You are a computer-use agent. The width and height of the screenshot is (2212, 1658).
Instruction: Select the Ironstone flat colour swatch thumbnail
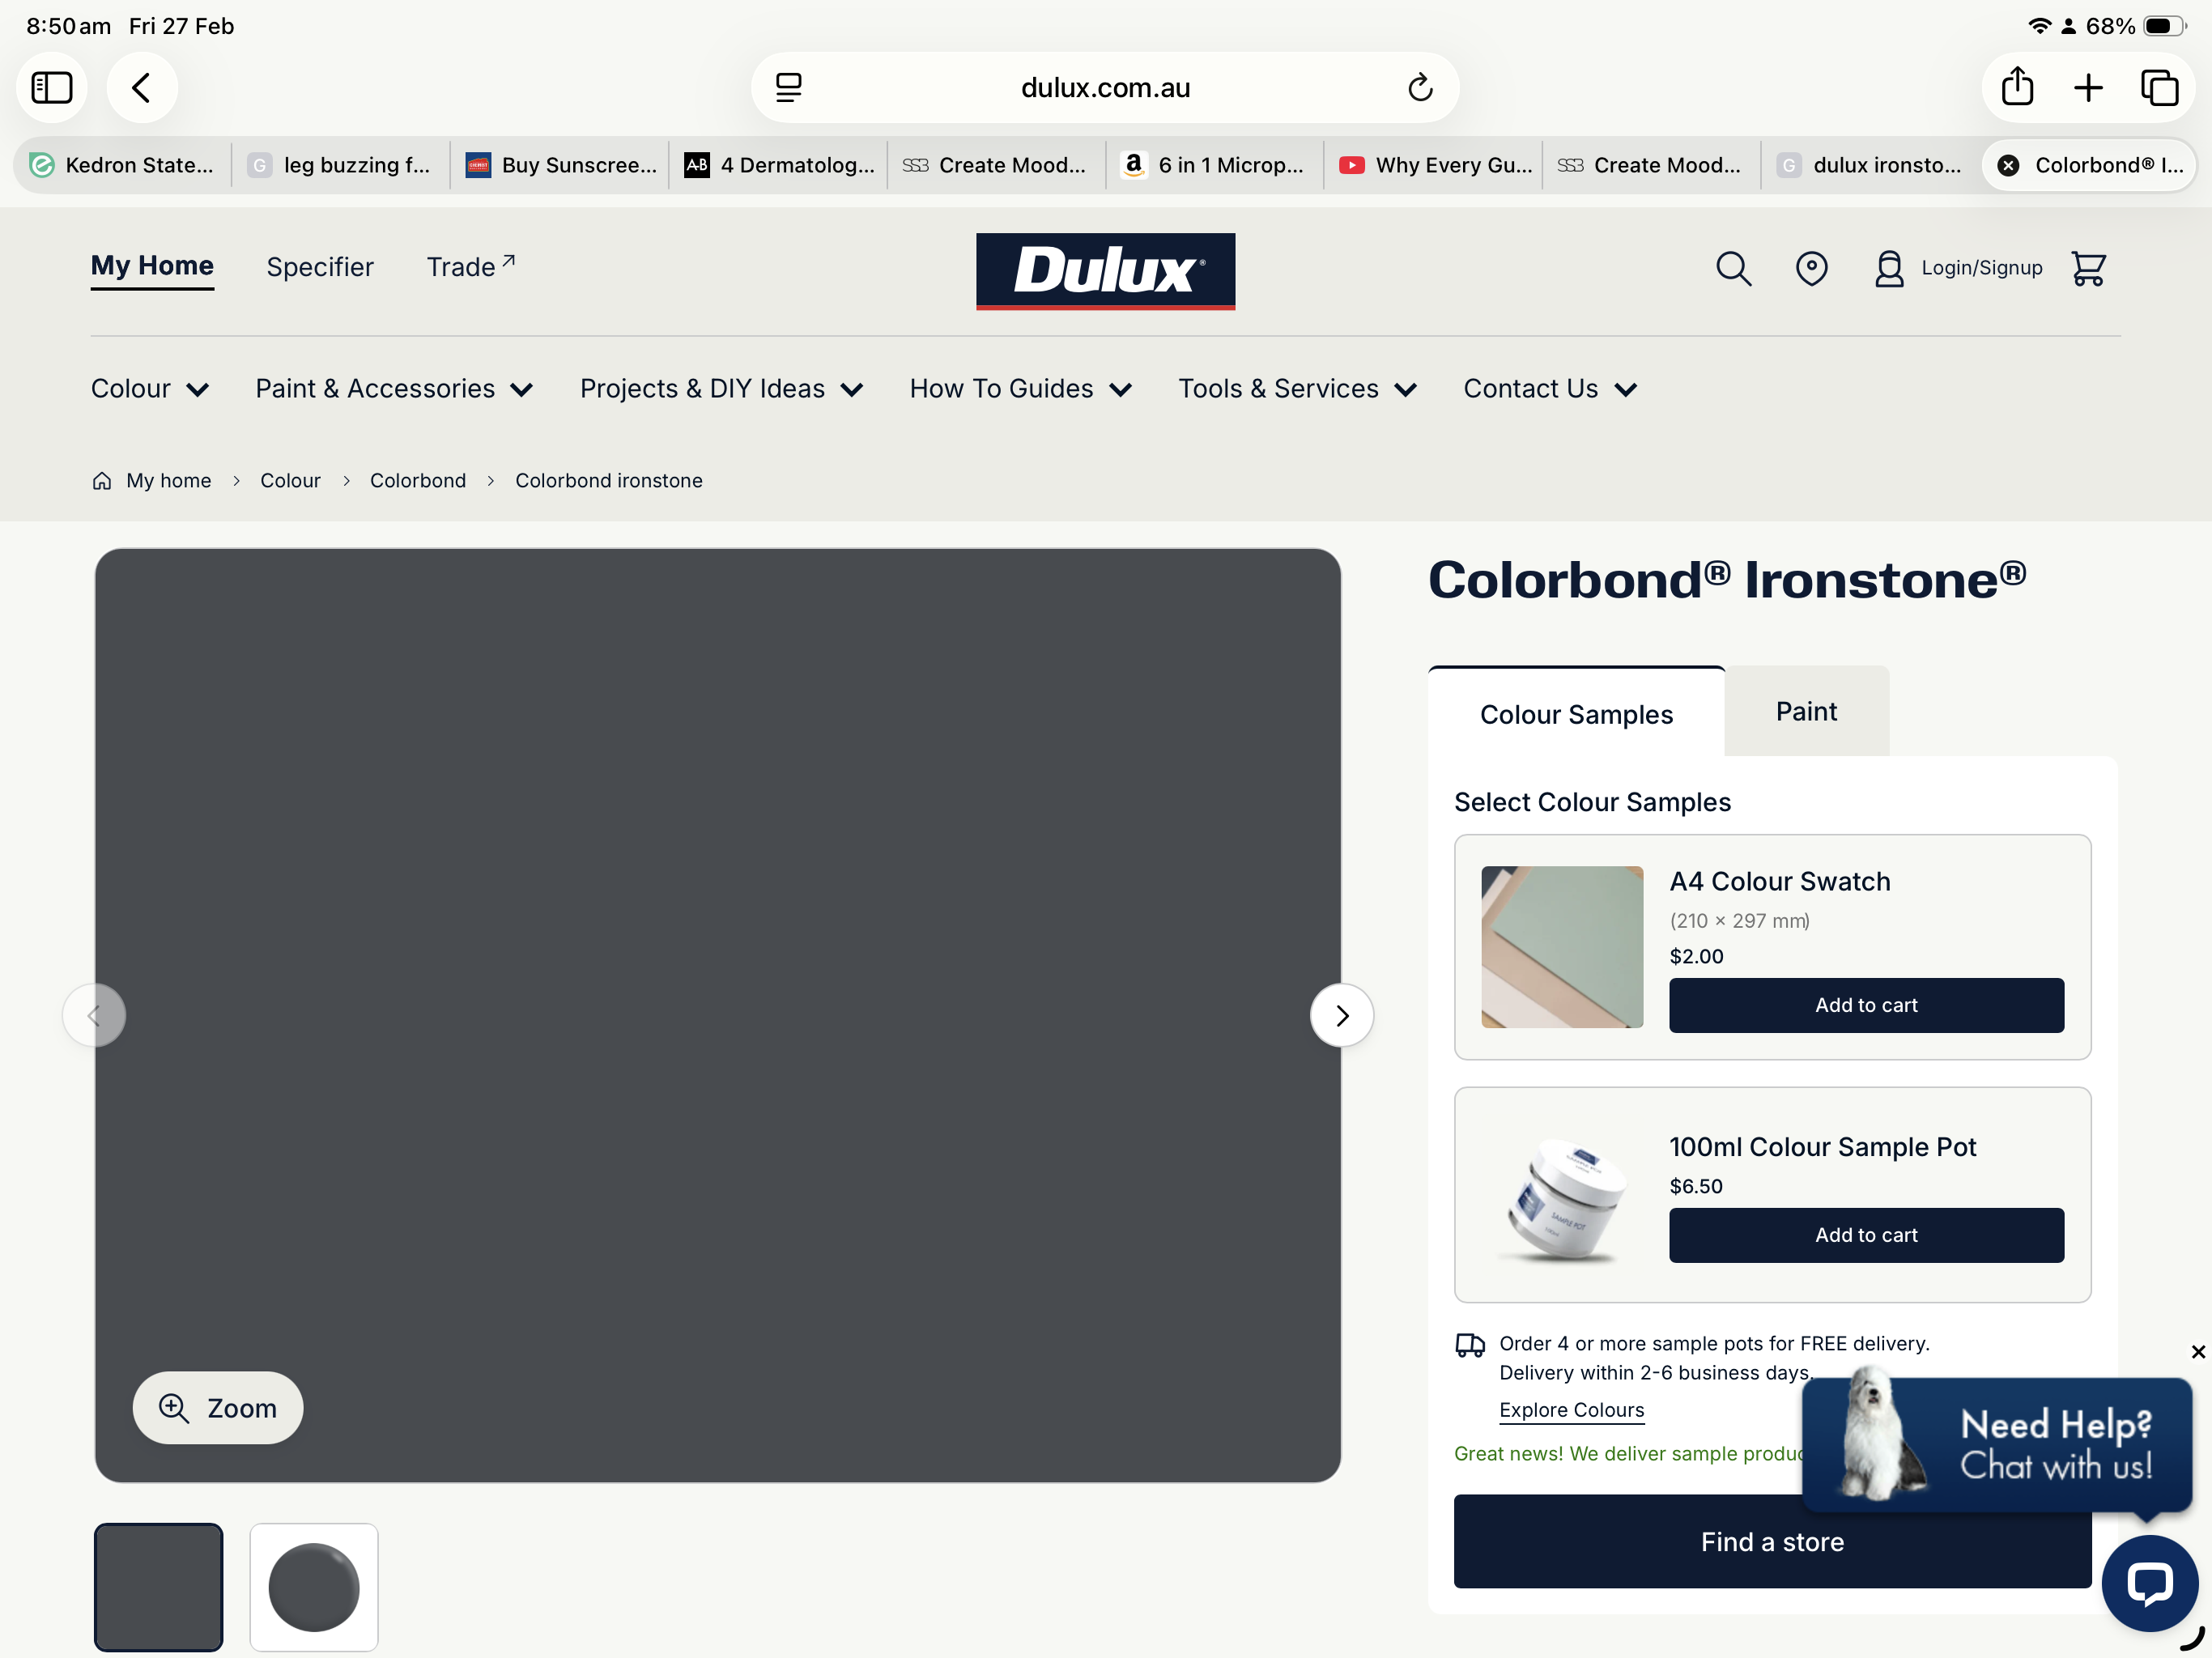tap(159, 1586)
